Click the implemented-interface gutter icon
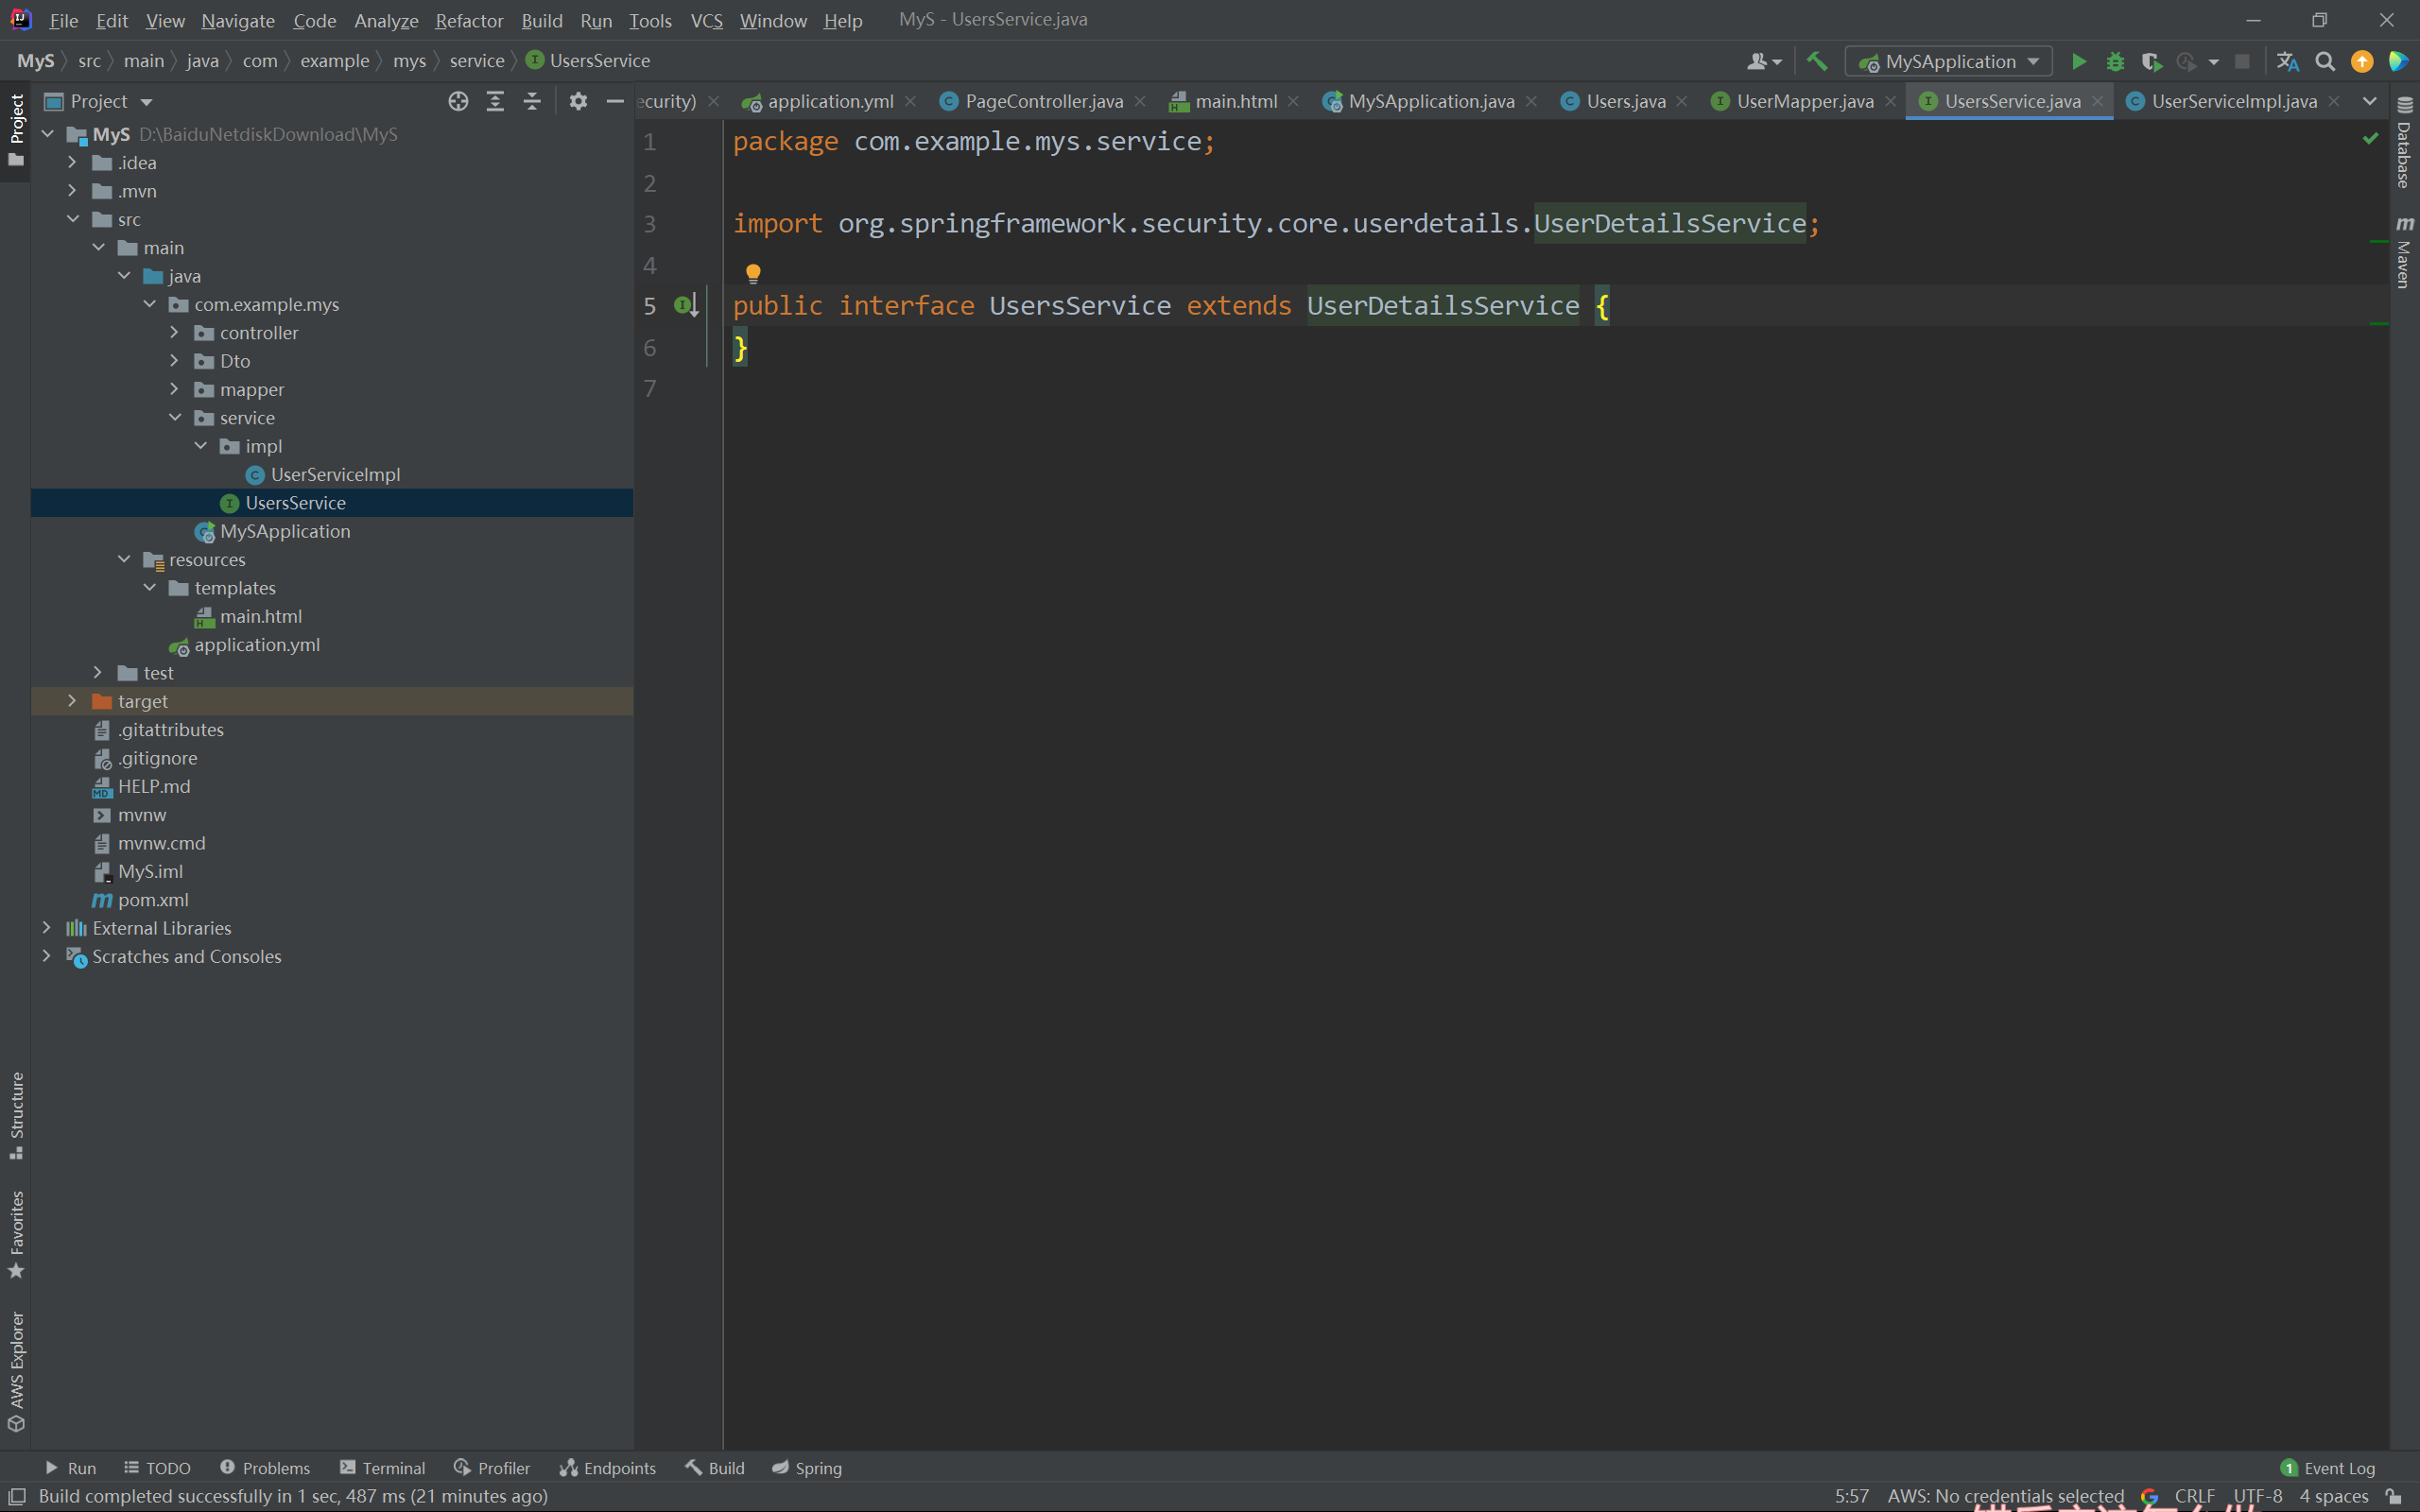Image resolution: width=2420 pixels, height=1512 pixels. tap(684, 305)
